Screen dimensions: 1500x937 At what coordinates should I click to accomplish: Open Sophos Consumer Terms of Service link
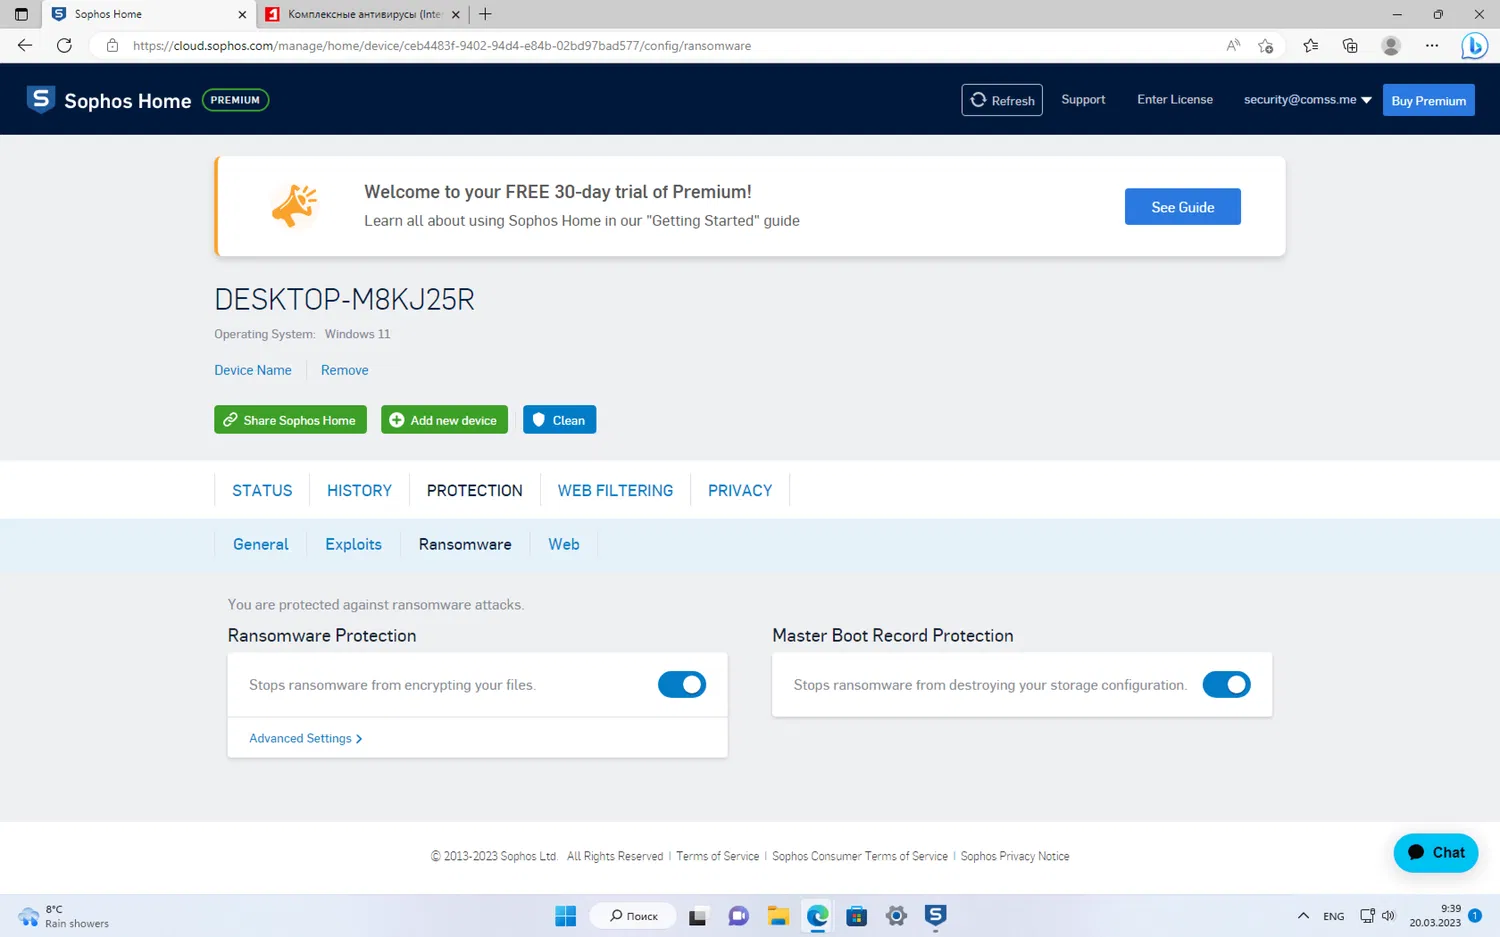click(860, 857)
